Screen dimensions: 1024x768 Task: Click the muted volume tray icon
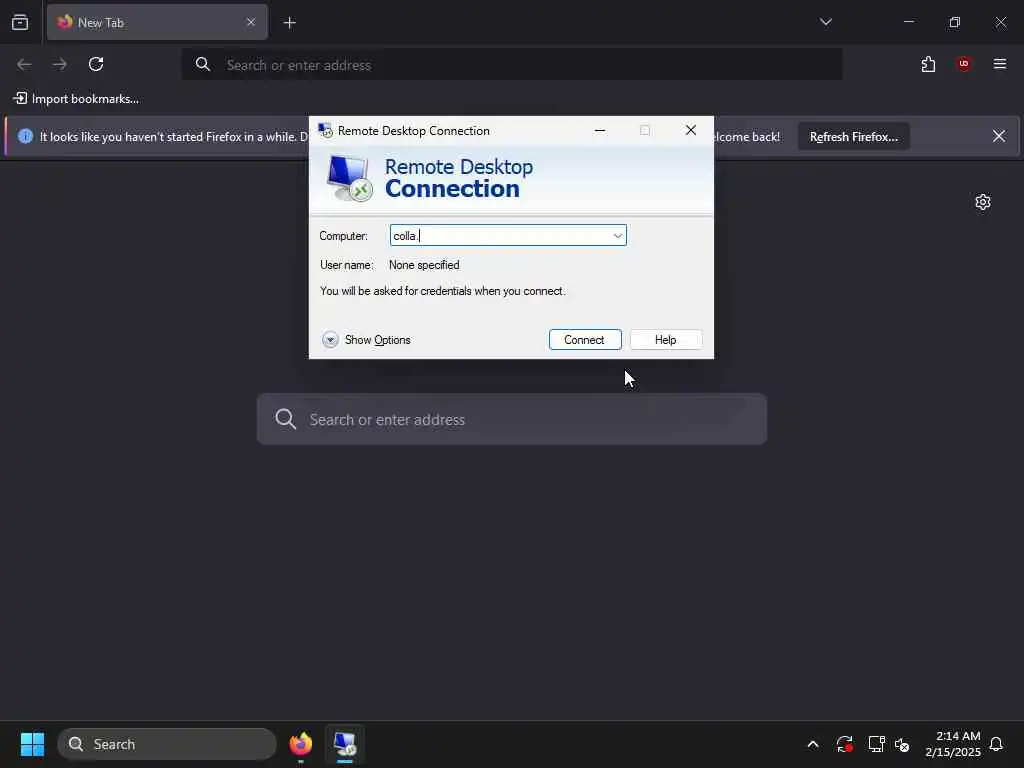(x=902, y=744)
